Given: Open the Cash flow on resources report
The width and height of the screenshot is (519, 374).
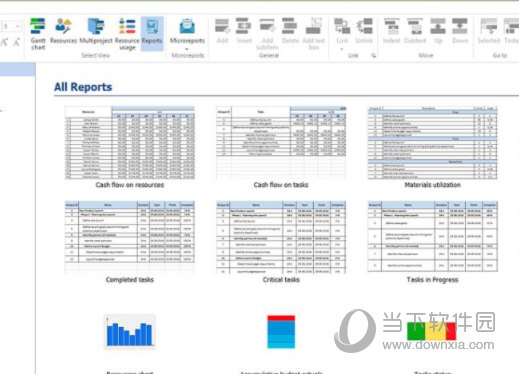Looking at the screenshot, I should coord(130,143).
